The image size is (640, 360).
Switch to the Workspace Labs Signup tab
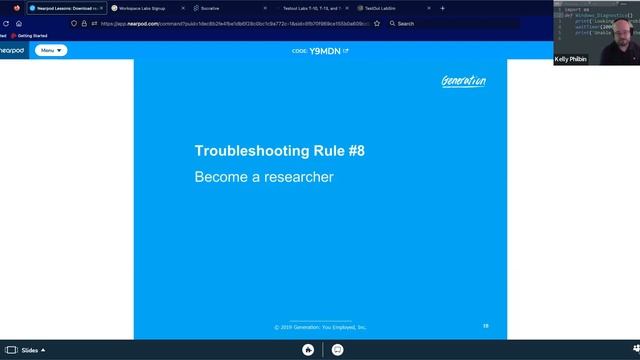pos(142,8)
